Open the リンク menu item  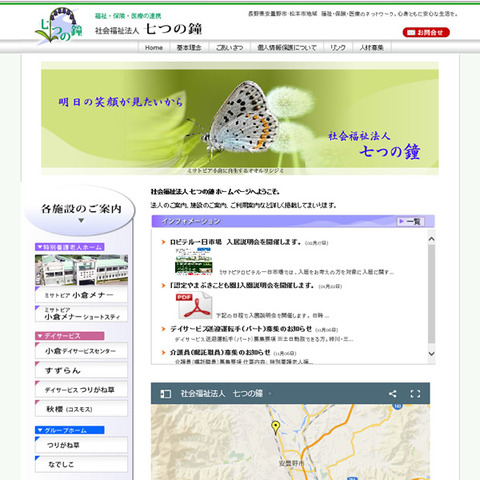(338, 48)
